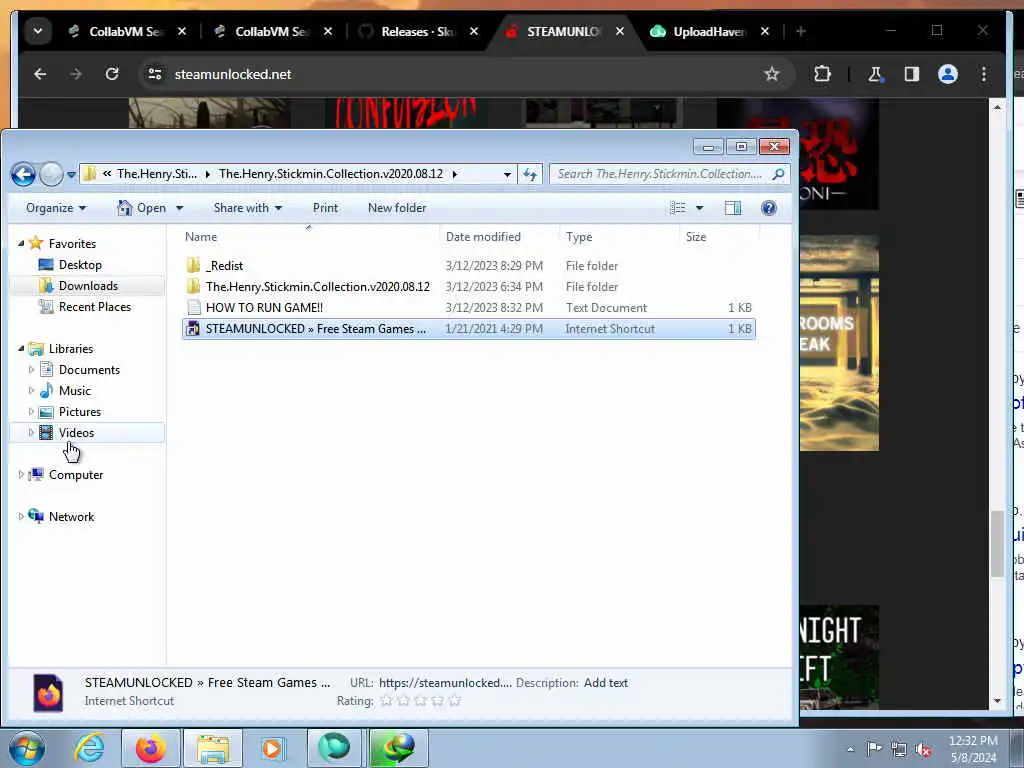
Task: Open the Chrome three-dot menu
Action: [x=984, y=74]
